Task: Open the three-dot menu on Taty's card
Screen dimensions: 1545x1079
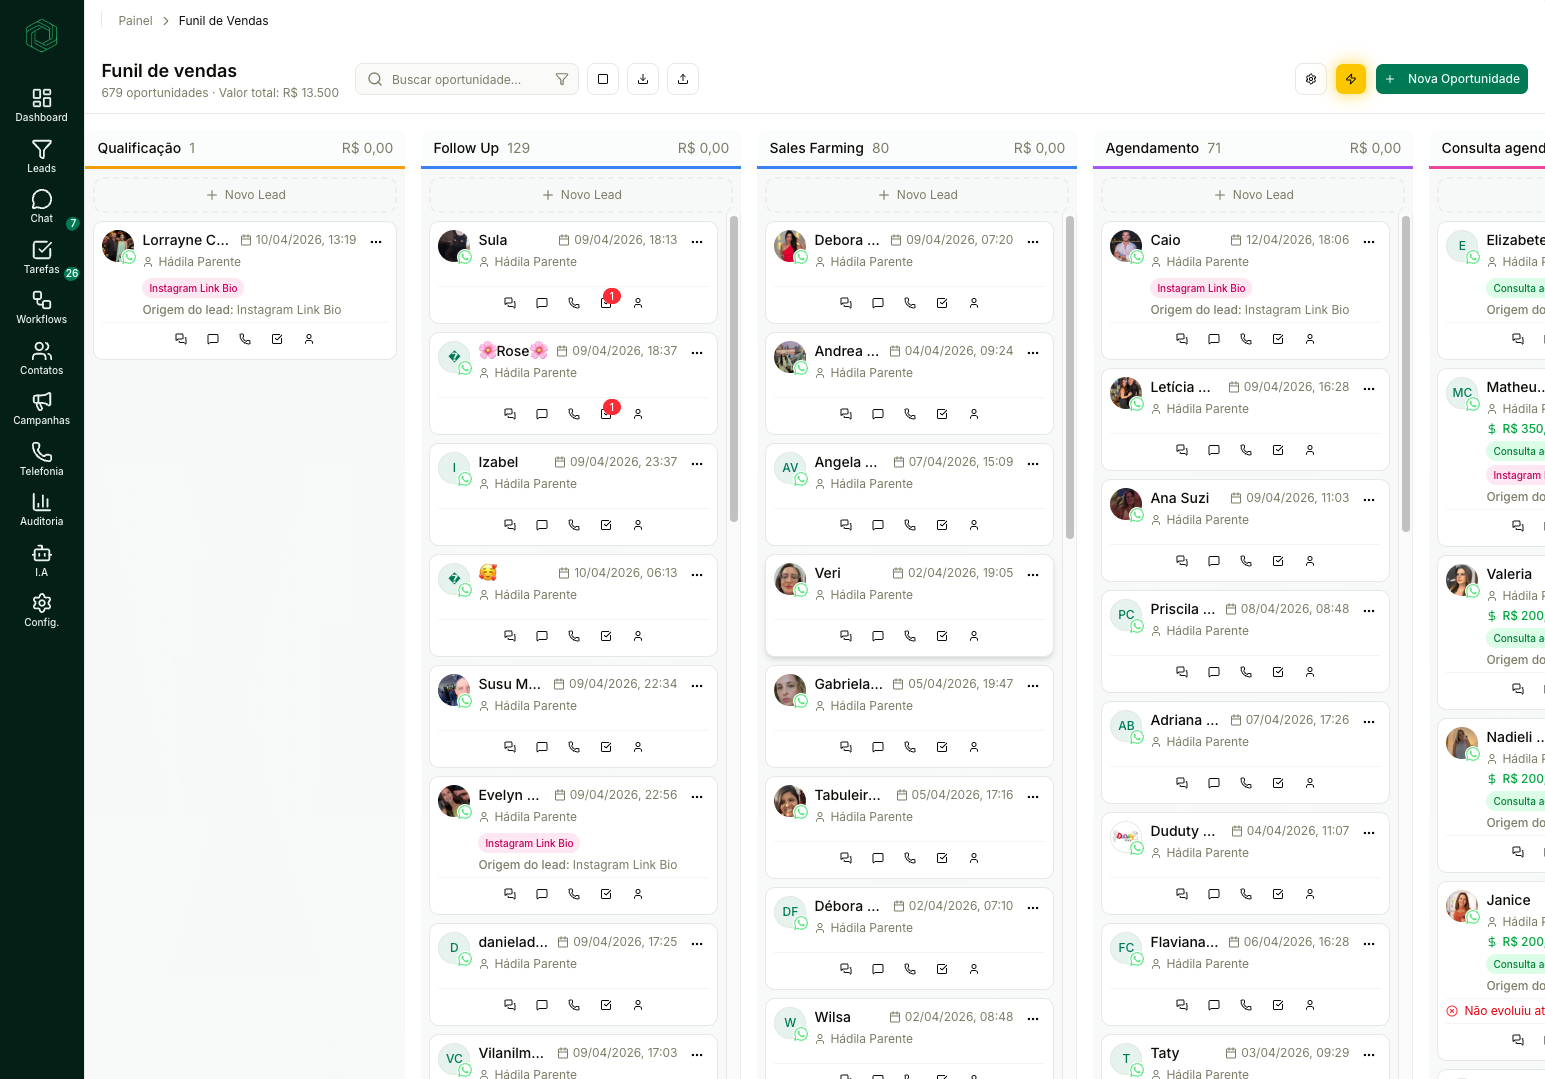Action: [x=1369, y=1054]
